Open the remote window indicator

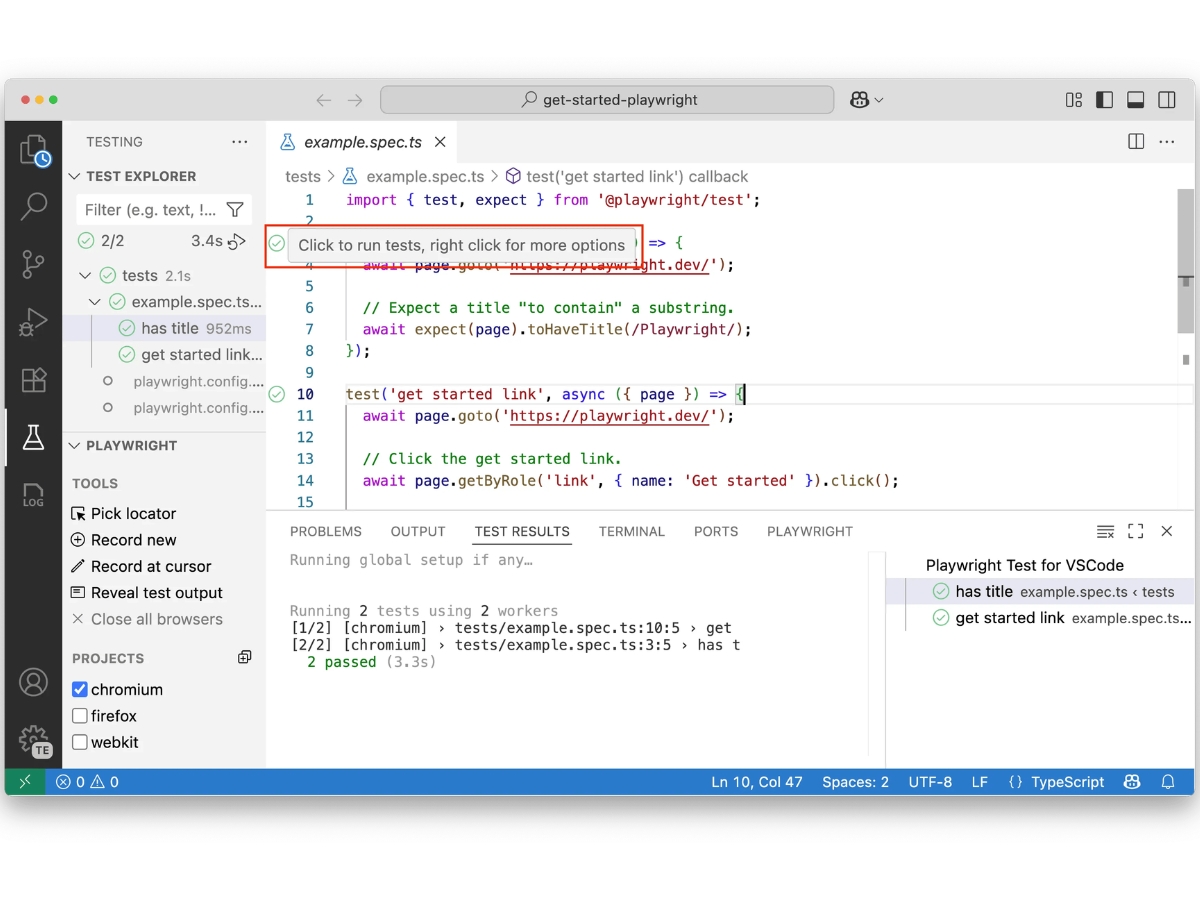coord(25,782)
